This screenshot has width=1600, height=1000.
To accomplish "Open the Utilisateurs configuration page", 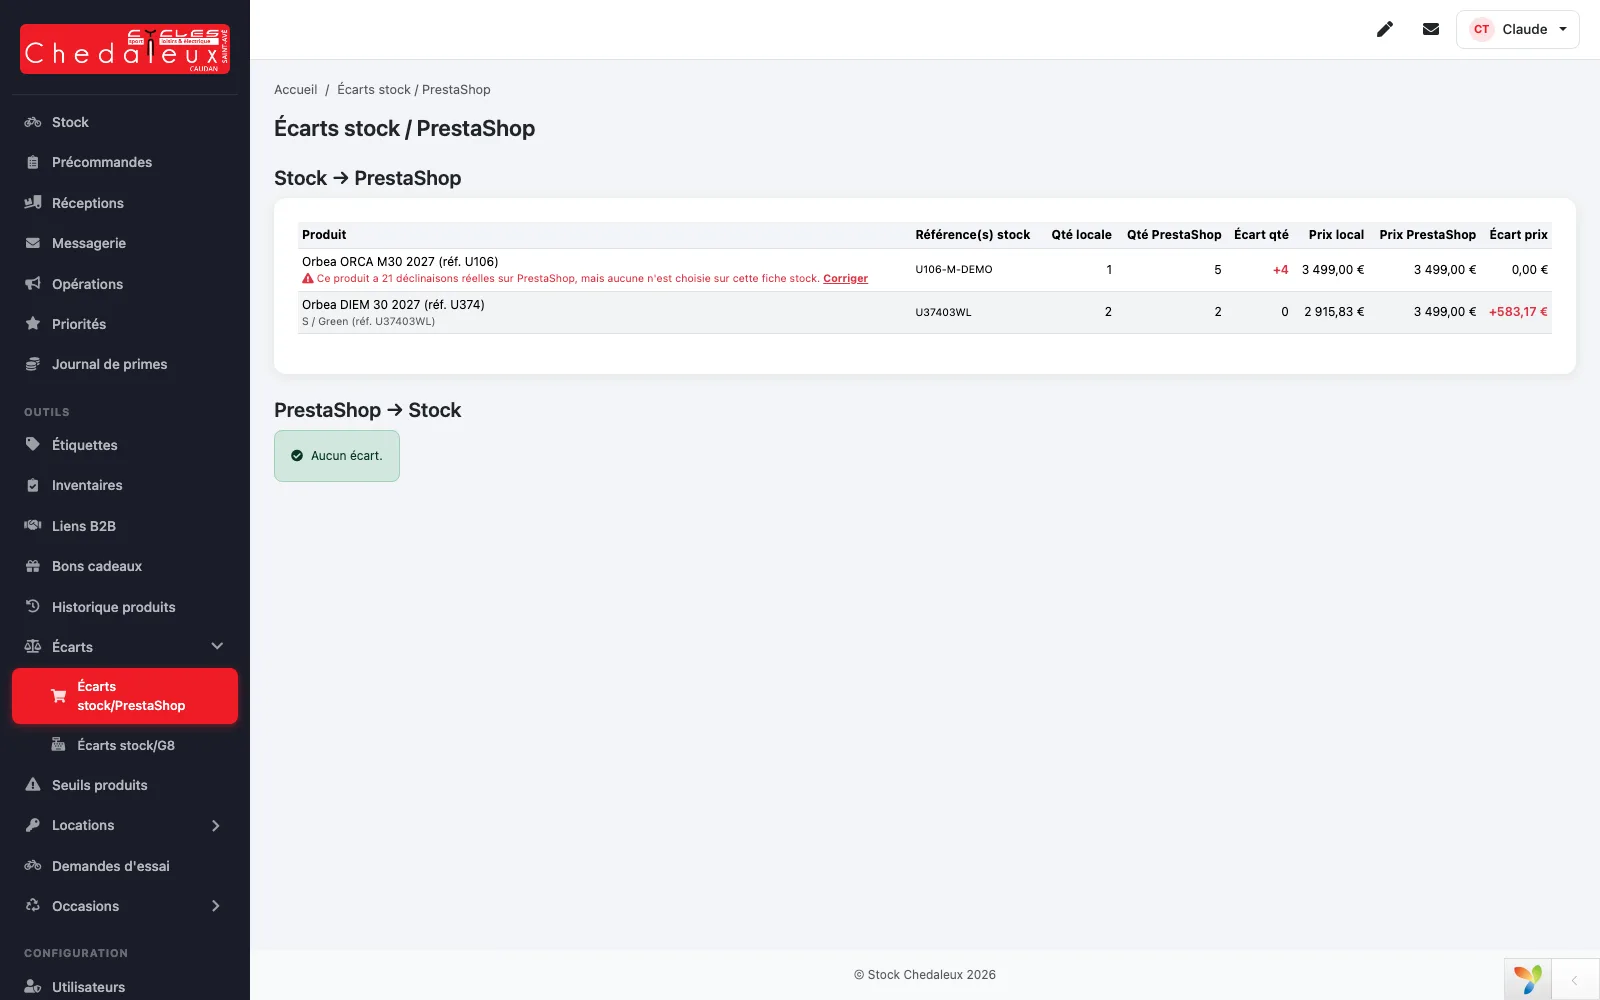I will click(x=125, y=987).
